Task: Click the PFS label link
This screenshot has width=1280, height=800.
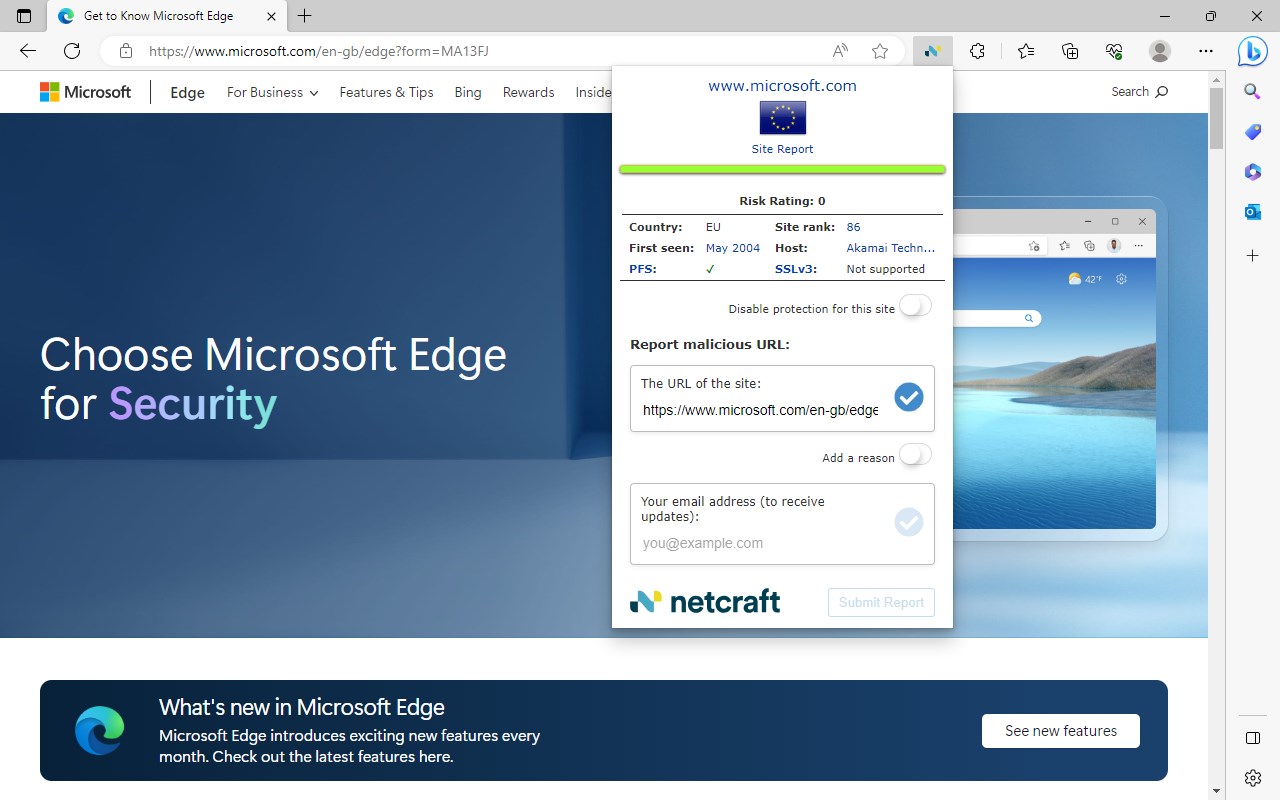Action: pyautogui.click(x=643, y=269)
